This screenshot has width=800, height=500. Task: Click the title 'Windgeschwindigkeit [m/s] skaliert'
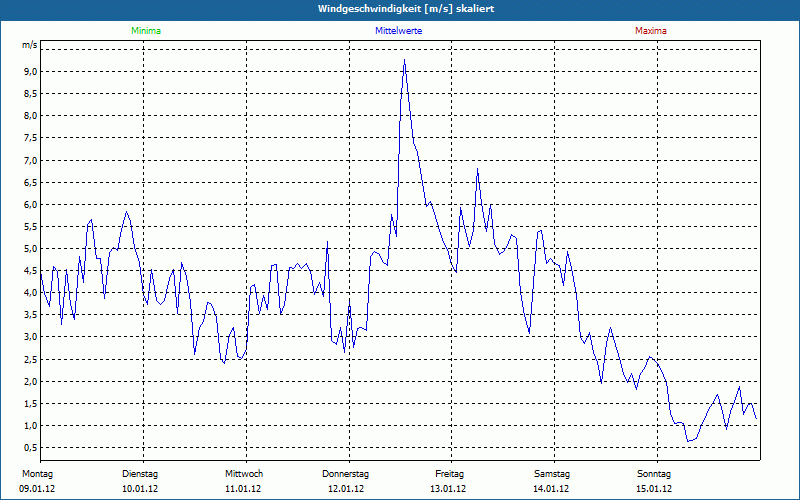coord(406,9)
